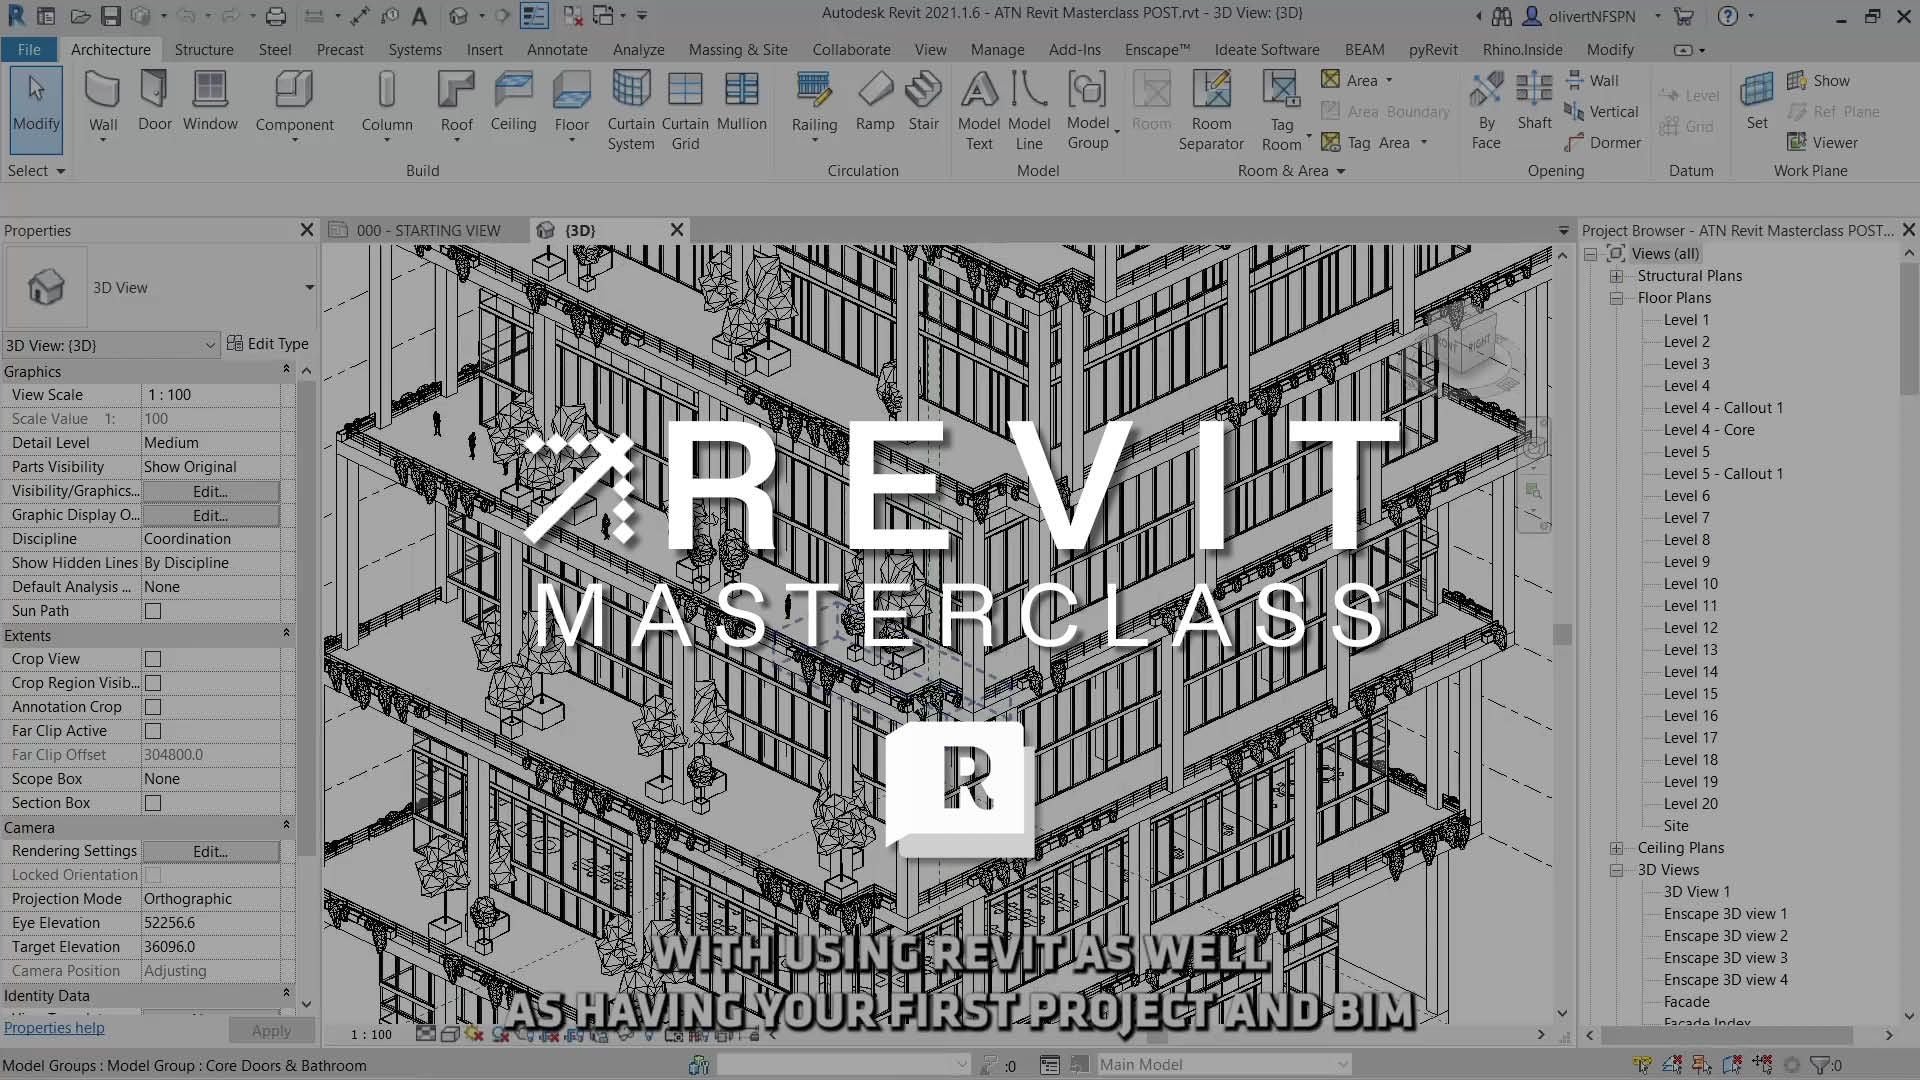Open the Model Group tool

[1088, 110]
